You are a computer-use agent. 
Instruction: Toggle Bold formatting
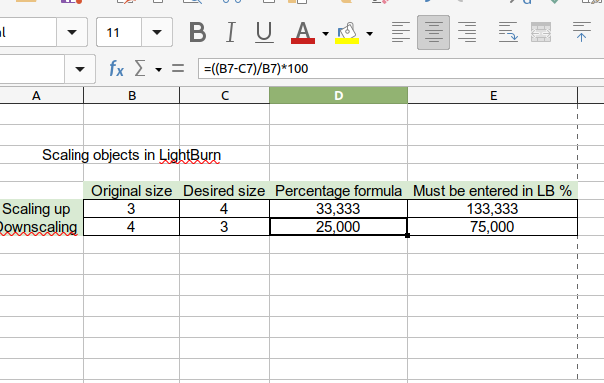198,32
